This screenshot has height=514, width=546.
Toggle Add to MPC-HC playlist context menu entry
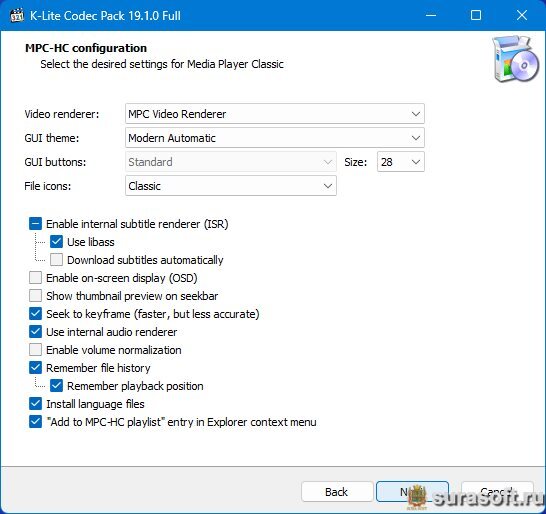[36, 422]
